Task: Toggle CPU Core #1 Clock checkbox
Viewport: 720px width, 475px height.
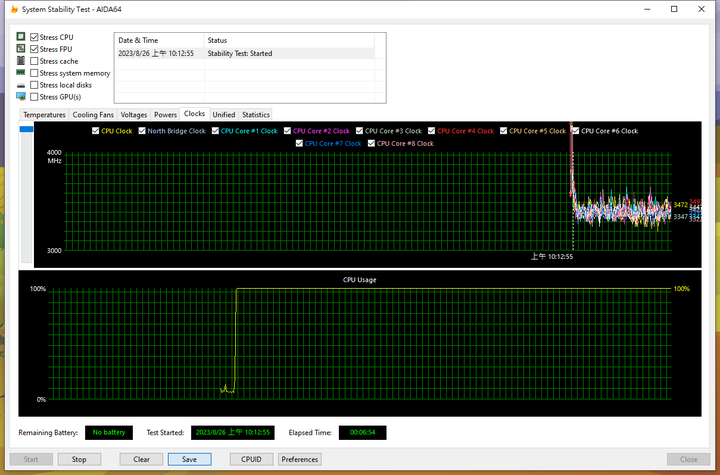Action: coord(215,131)
